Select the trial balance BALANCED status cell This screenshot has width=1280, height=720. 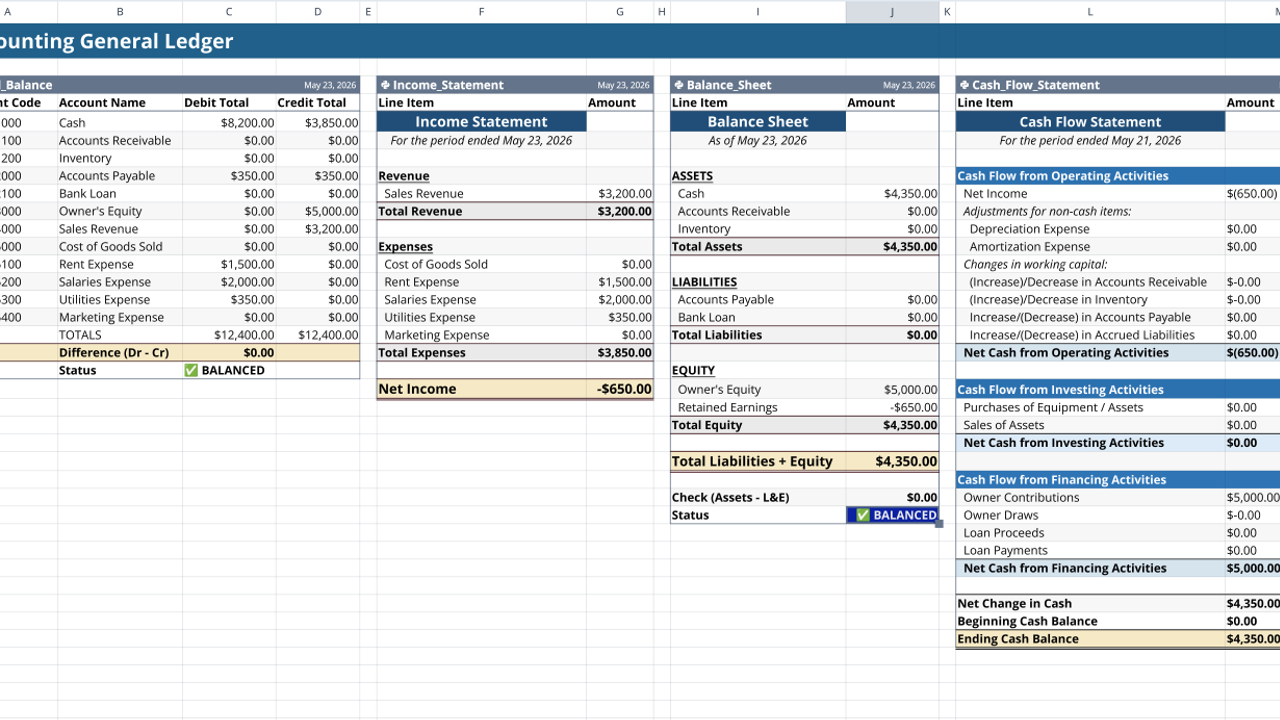(229, 370)
